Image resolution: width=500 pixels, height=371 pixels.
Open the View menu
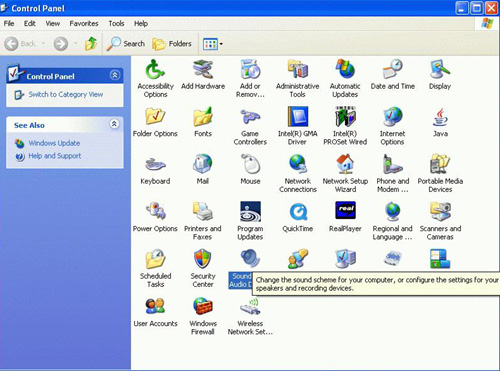click(53, 24)
